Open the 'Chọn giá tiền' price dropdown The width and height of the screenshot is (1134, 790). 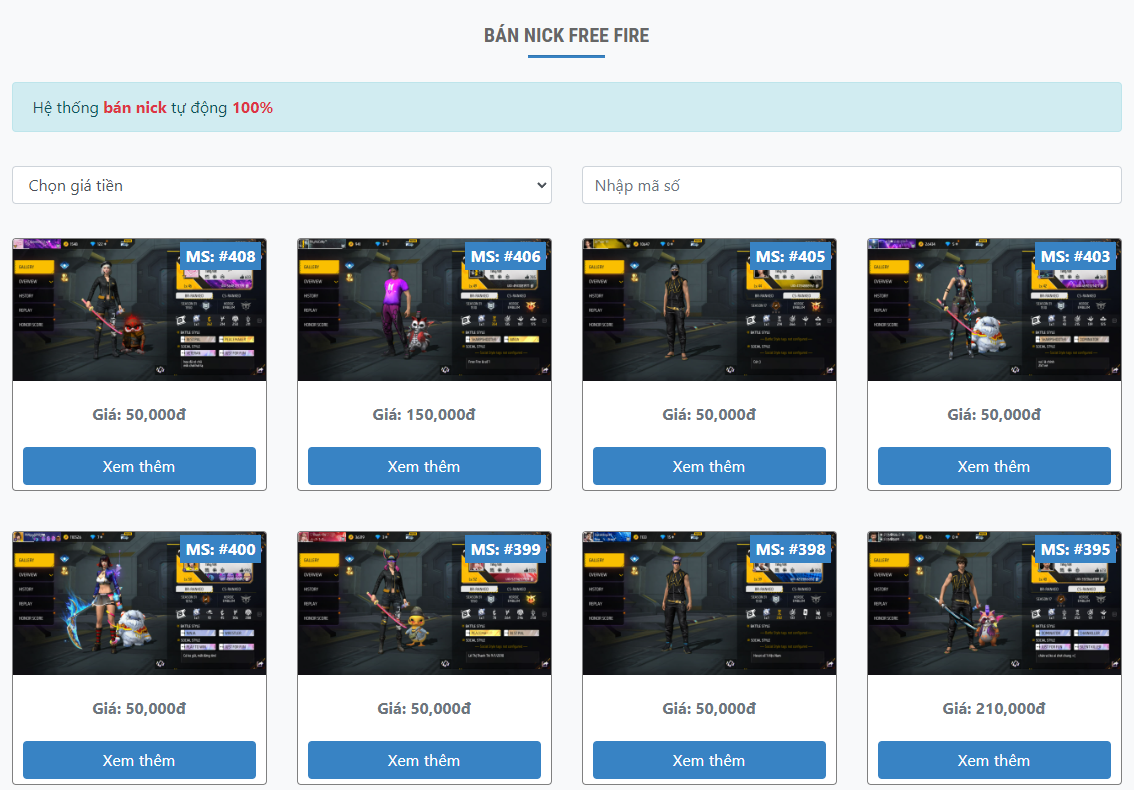pyautogui.click(x=282, y=185)
